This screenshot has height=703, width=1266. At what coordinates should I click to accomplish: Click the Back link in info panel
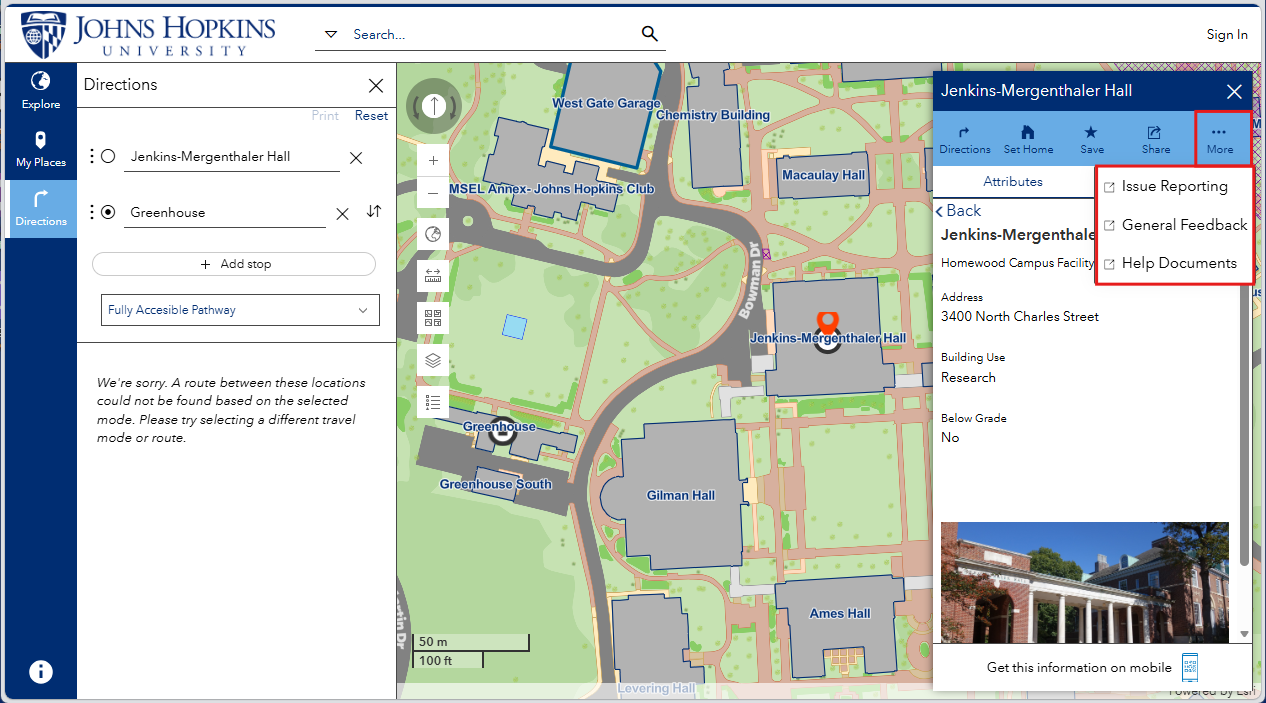coord(958,211)
